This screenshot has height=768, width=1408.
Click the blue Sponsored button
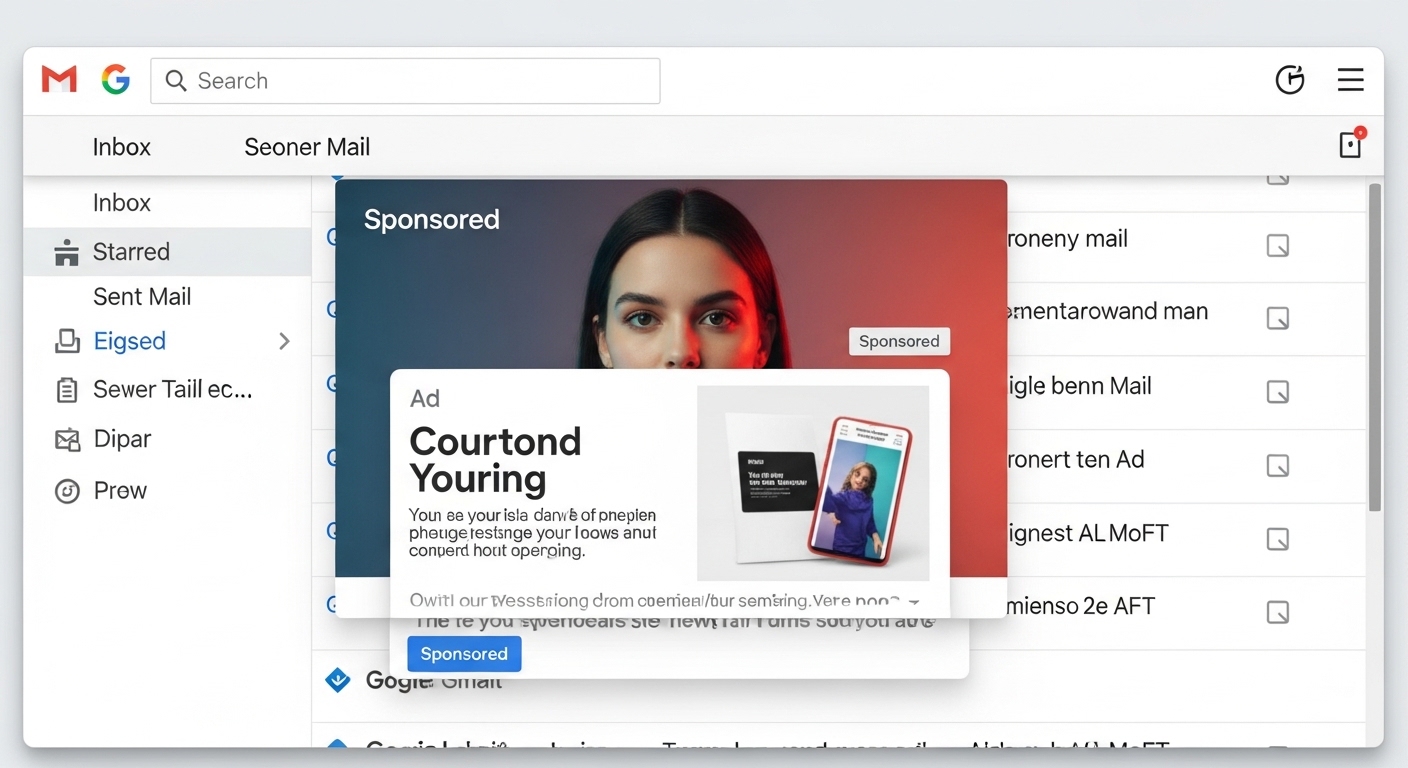(x=464, y=654)
